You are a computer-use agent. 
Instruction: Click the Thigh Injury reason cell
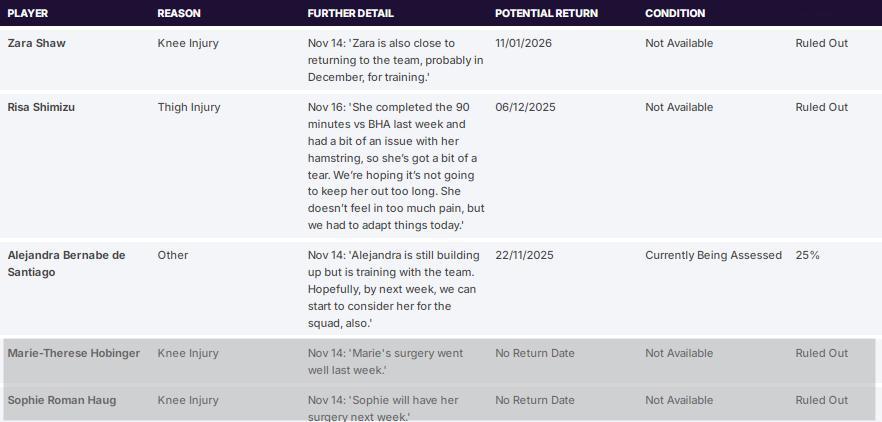pyautogui.click(x=188, y=107)
